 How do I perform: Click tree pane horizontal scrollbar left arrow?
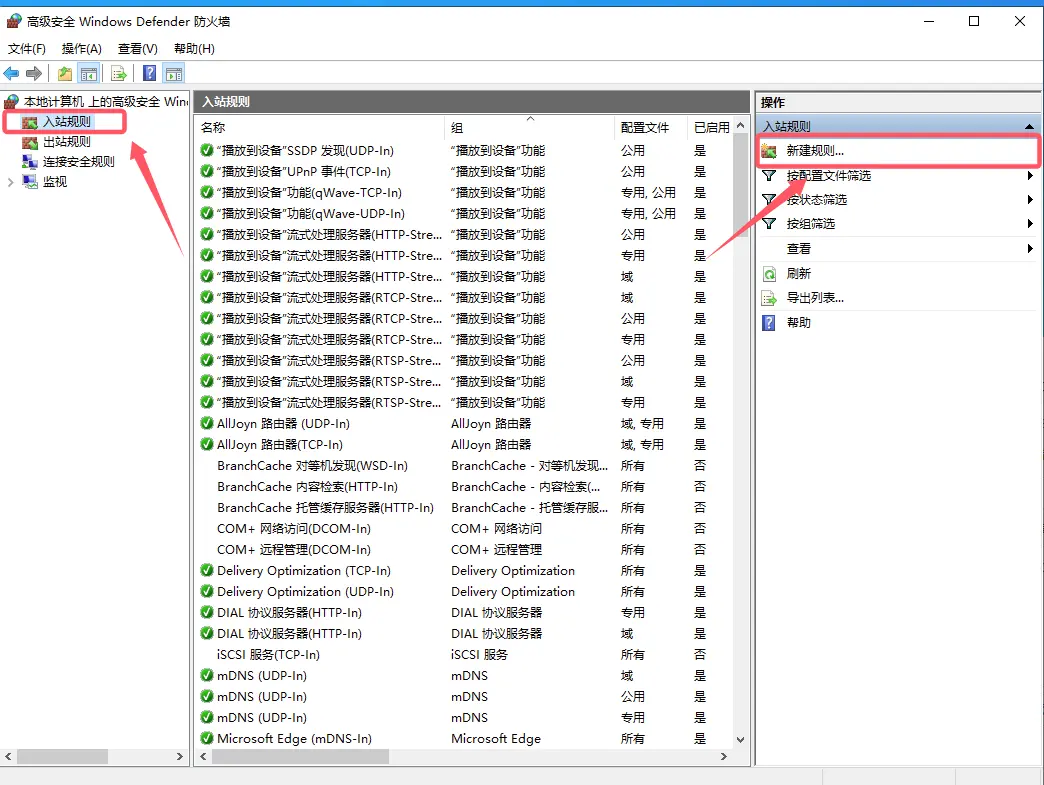tap(9, 756)
